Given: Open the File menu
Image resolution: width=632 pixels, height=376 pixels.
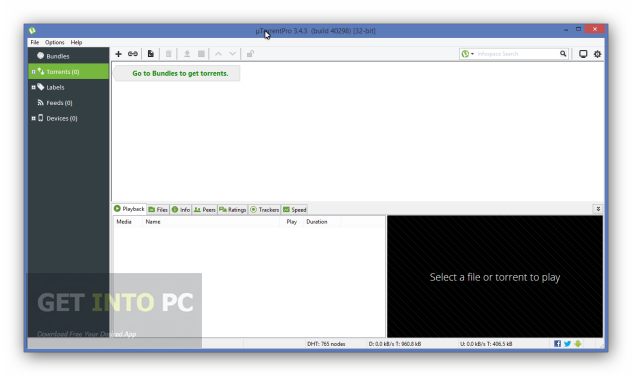Looking at the screenshot, I should point(35,42).
